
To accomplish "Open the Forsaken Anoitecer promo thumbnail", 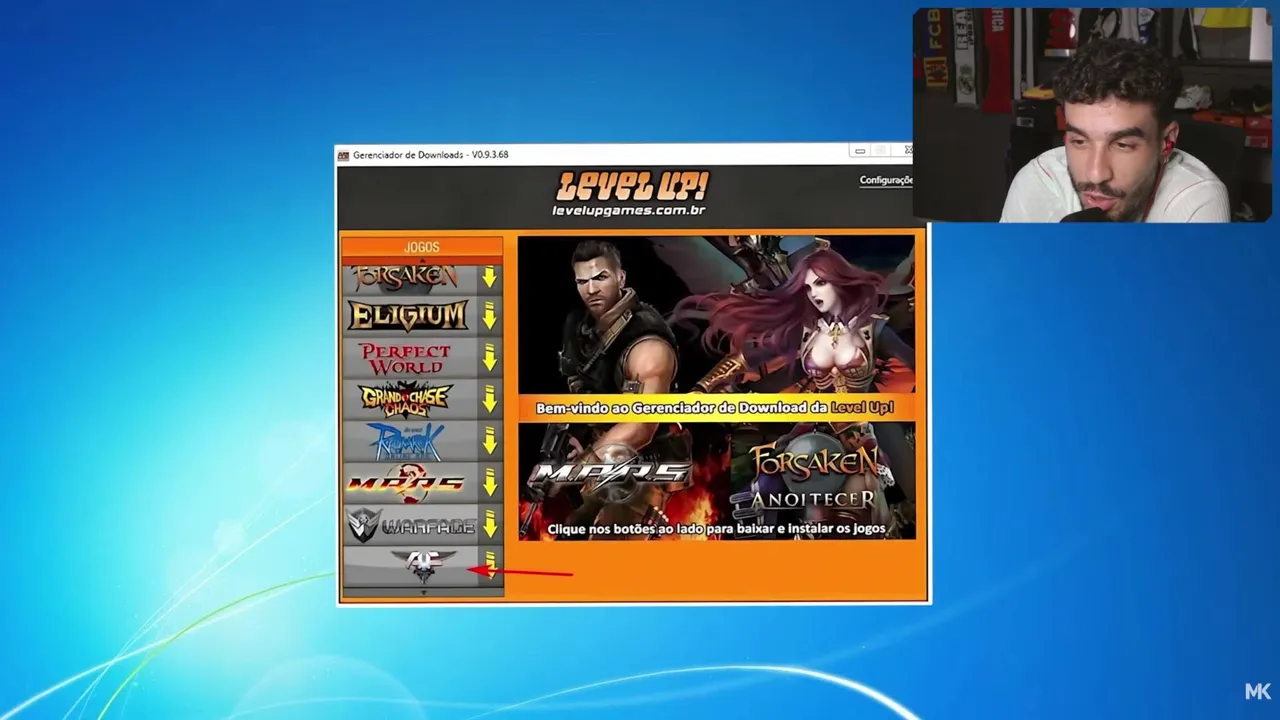I will coord(816,471).
